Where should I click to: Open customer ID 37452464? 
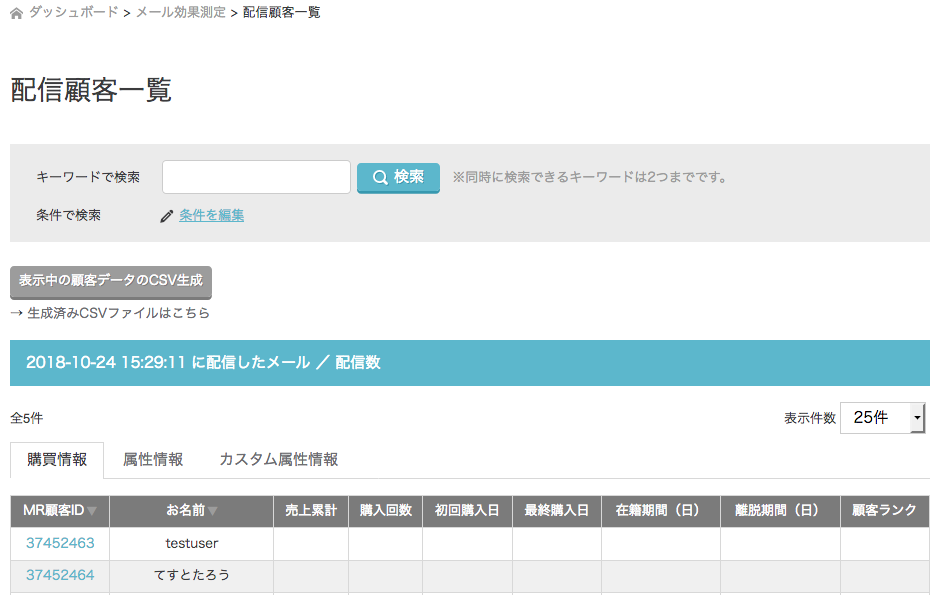tap(60, 575)
